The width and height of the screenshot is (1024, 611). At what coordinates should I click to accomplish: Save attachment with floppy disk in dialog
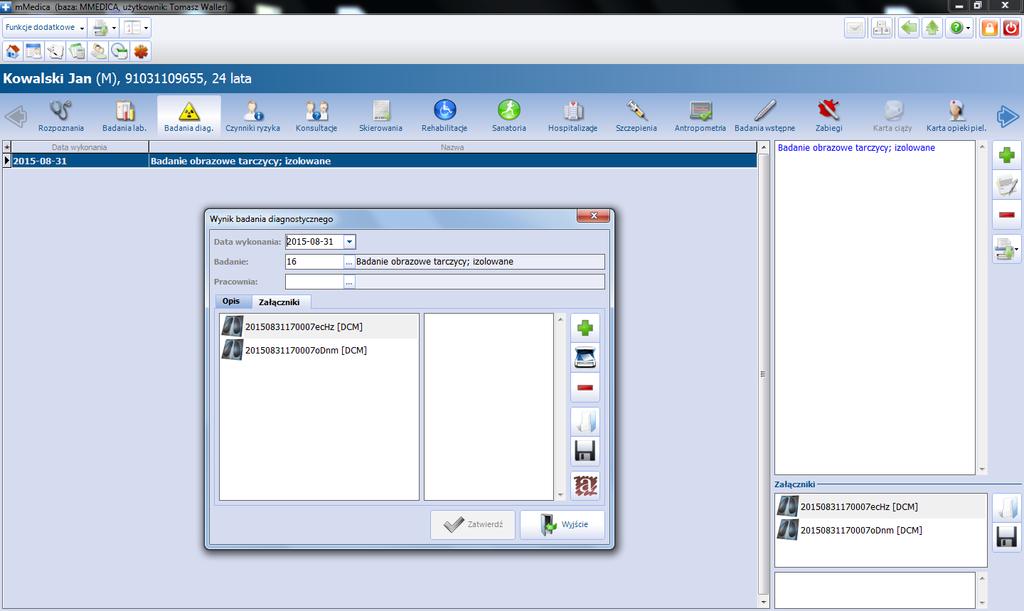click(x=585, y=451)
